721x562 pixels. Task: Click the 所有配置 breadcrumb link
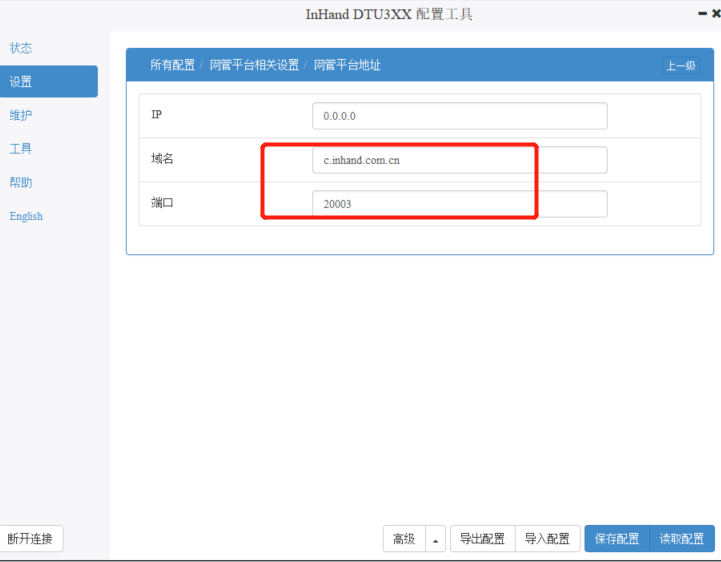(x=172, y=65)
